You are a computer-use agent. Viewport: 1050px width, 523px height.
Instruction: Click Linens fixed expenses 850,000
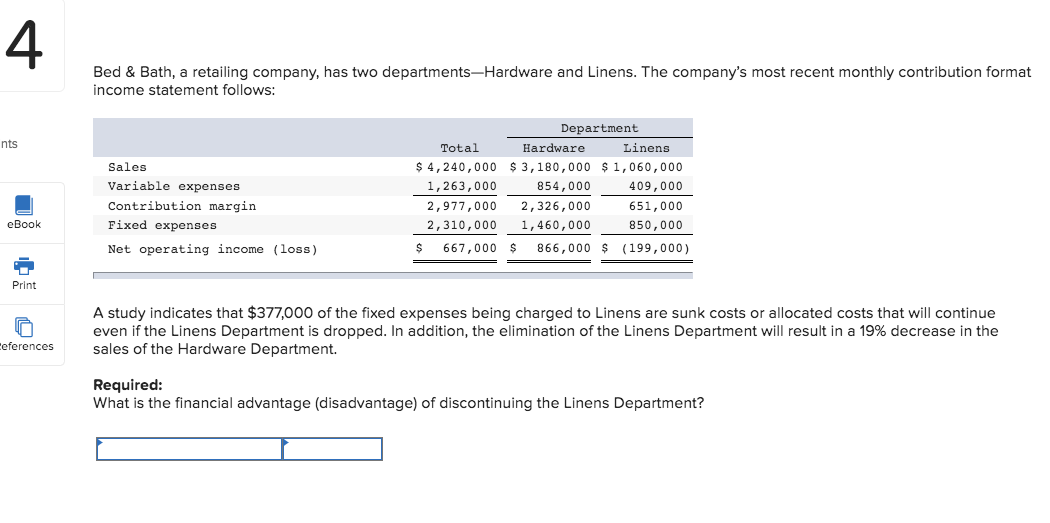(656, 226)
